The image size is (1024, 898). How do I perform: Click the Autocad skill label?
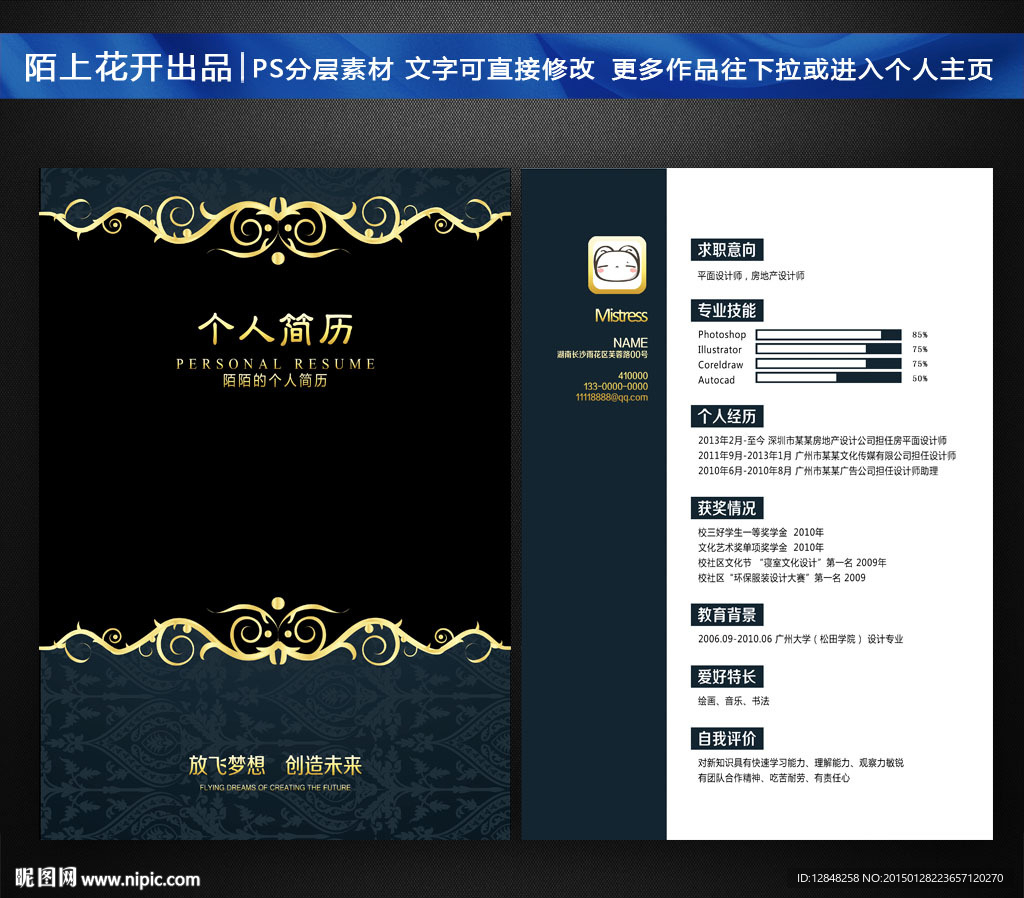coord(716,379)
